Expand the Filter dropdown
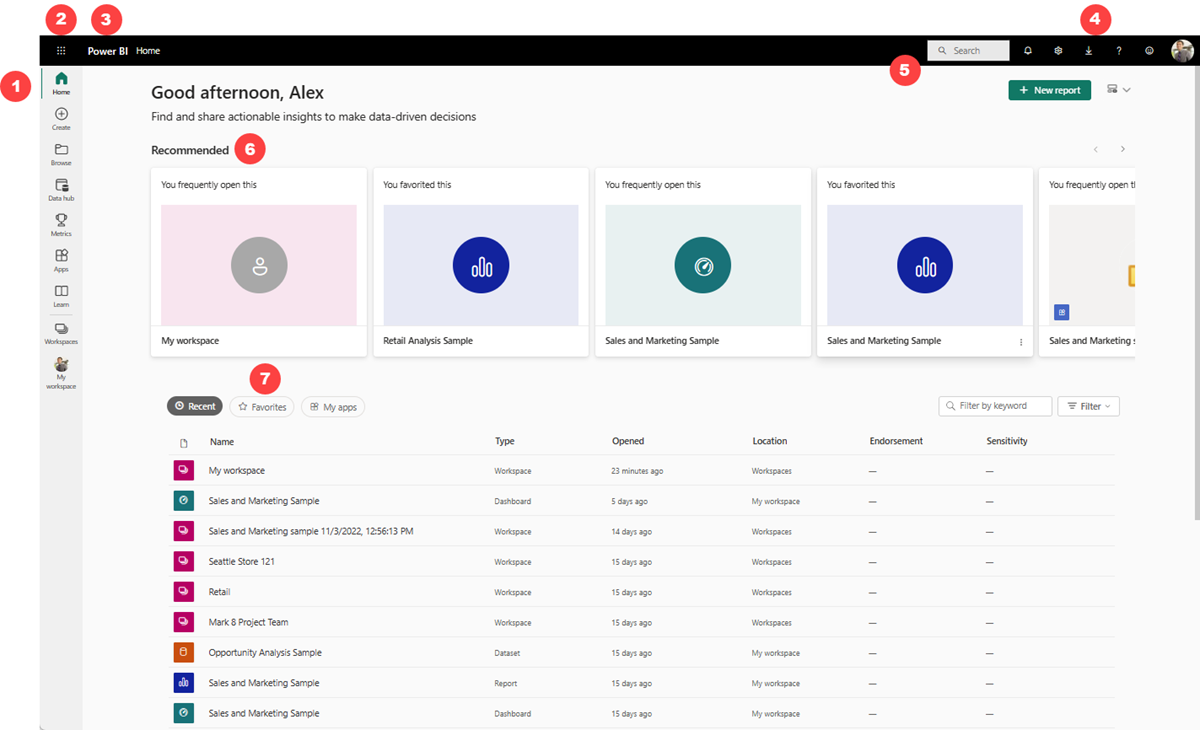The width and height of the screenshot is (1200, 730). [x=1088, y=406]
